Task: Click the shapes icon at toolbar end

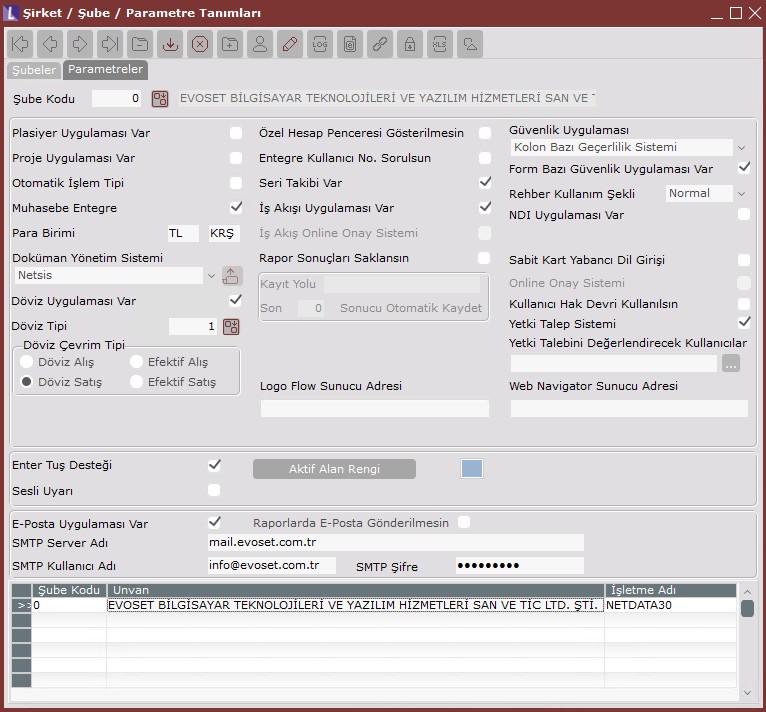Action: [470, 44]
